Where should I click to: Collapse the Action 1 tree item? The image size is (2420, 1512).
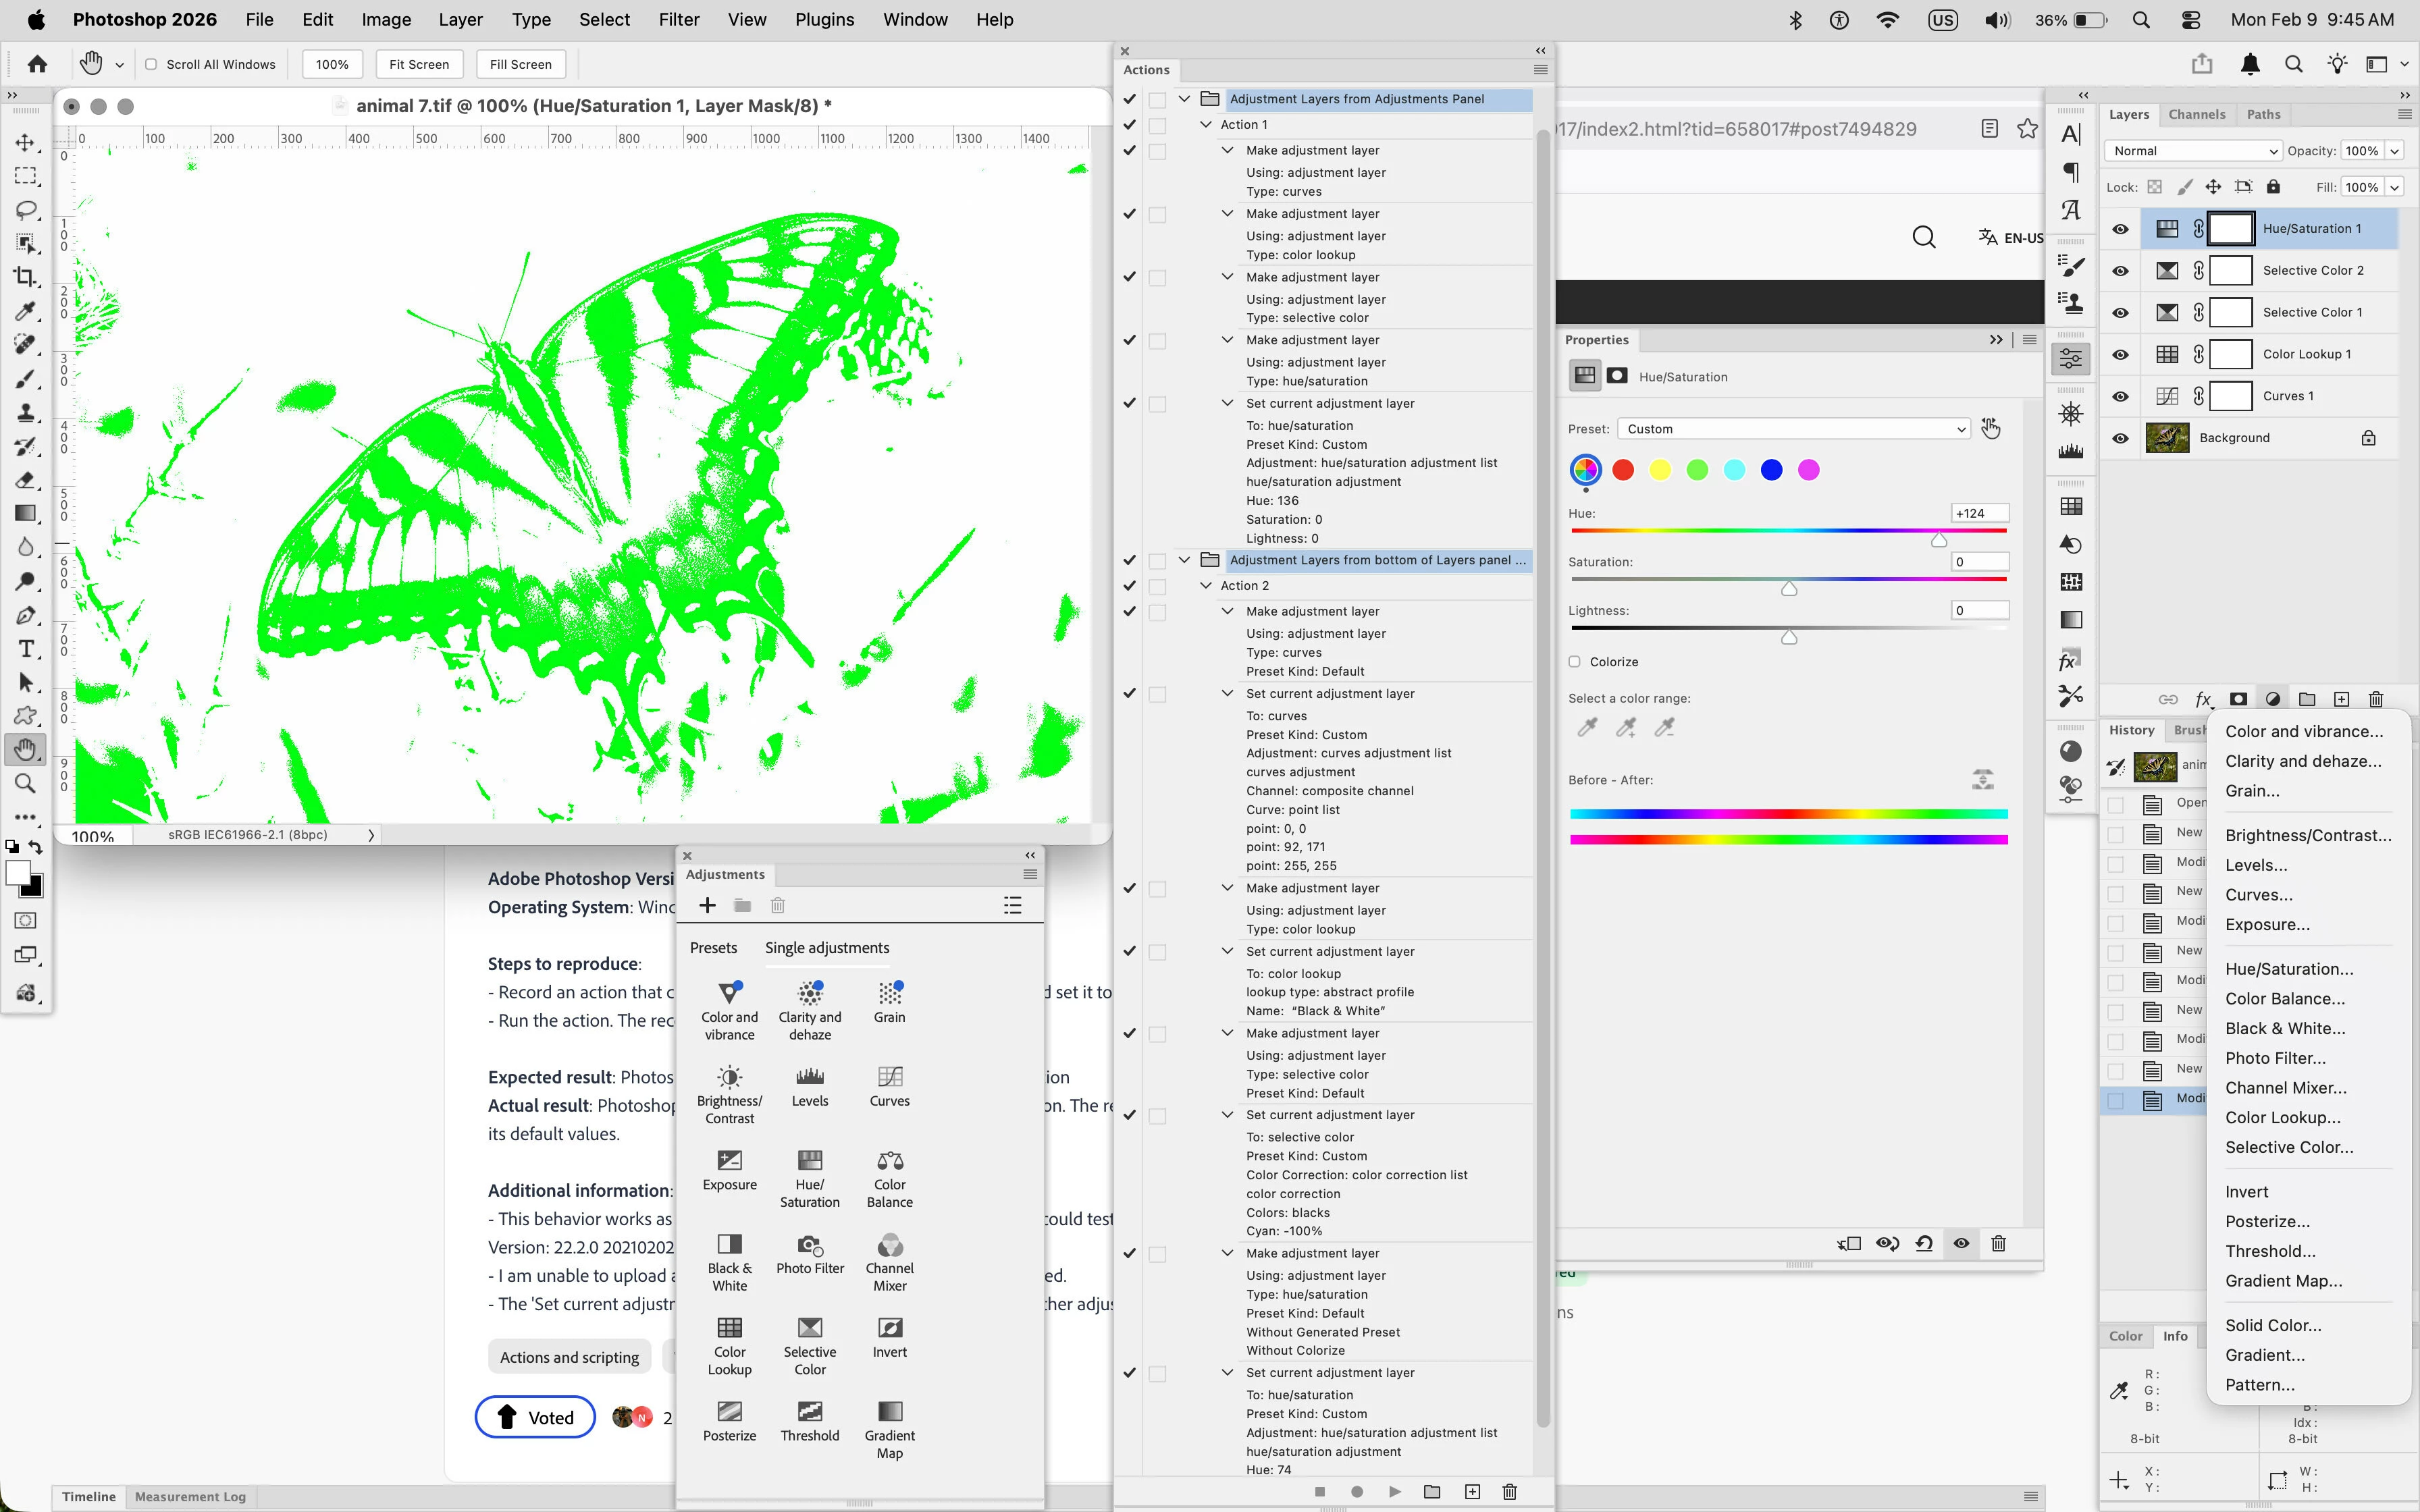pyautogui.click(x=1206, y=125)
